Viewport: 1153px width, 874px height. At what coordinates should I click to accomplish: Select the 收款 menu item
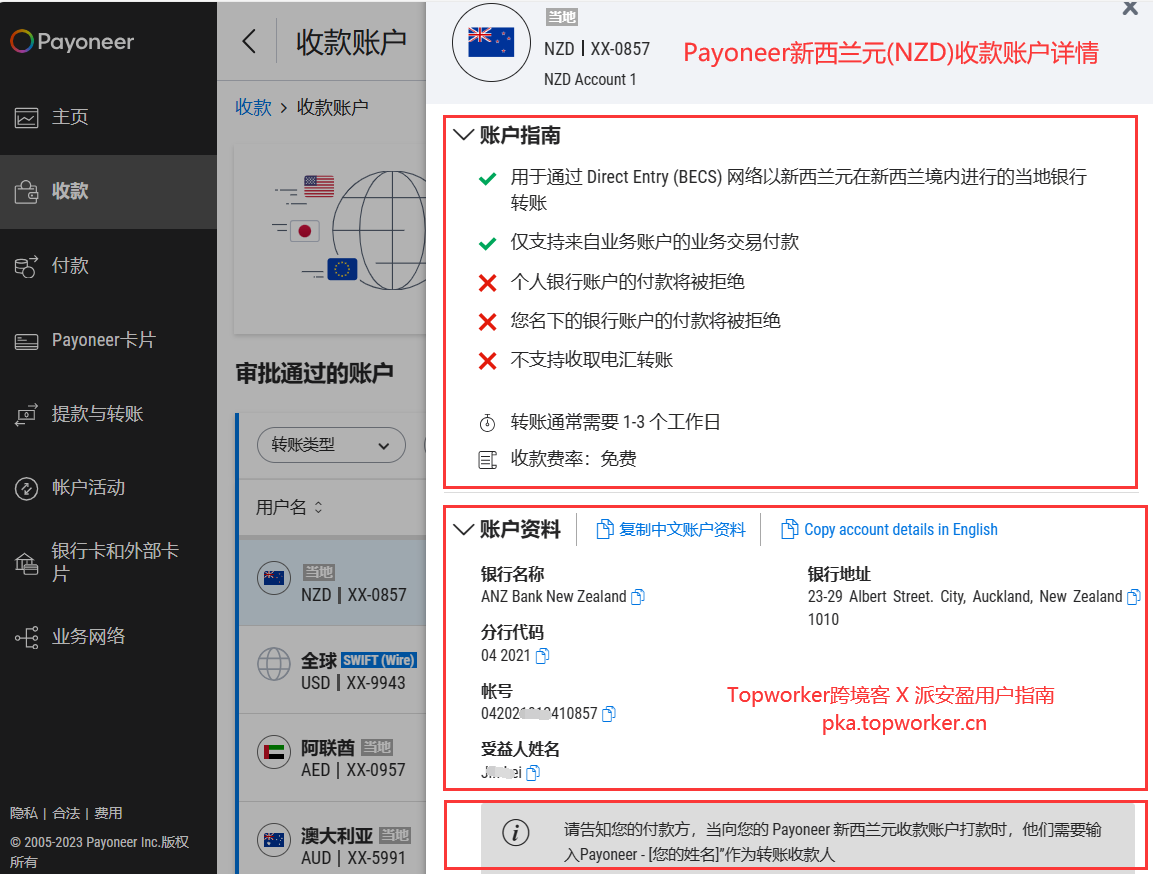[108, 191]
